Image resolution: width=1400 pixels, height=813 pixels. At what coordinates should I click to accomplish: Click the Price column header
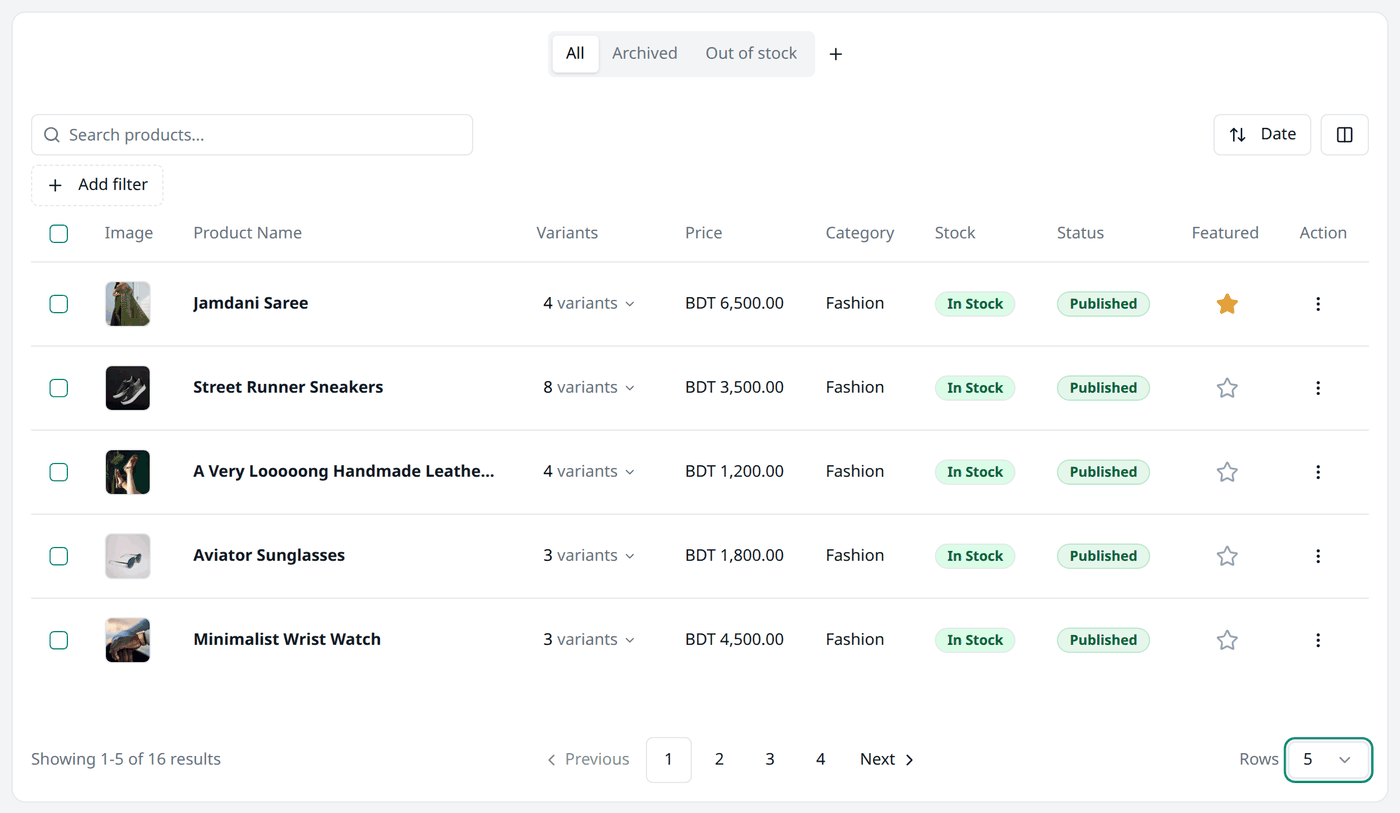coord(704,233)
